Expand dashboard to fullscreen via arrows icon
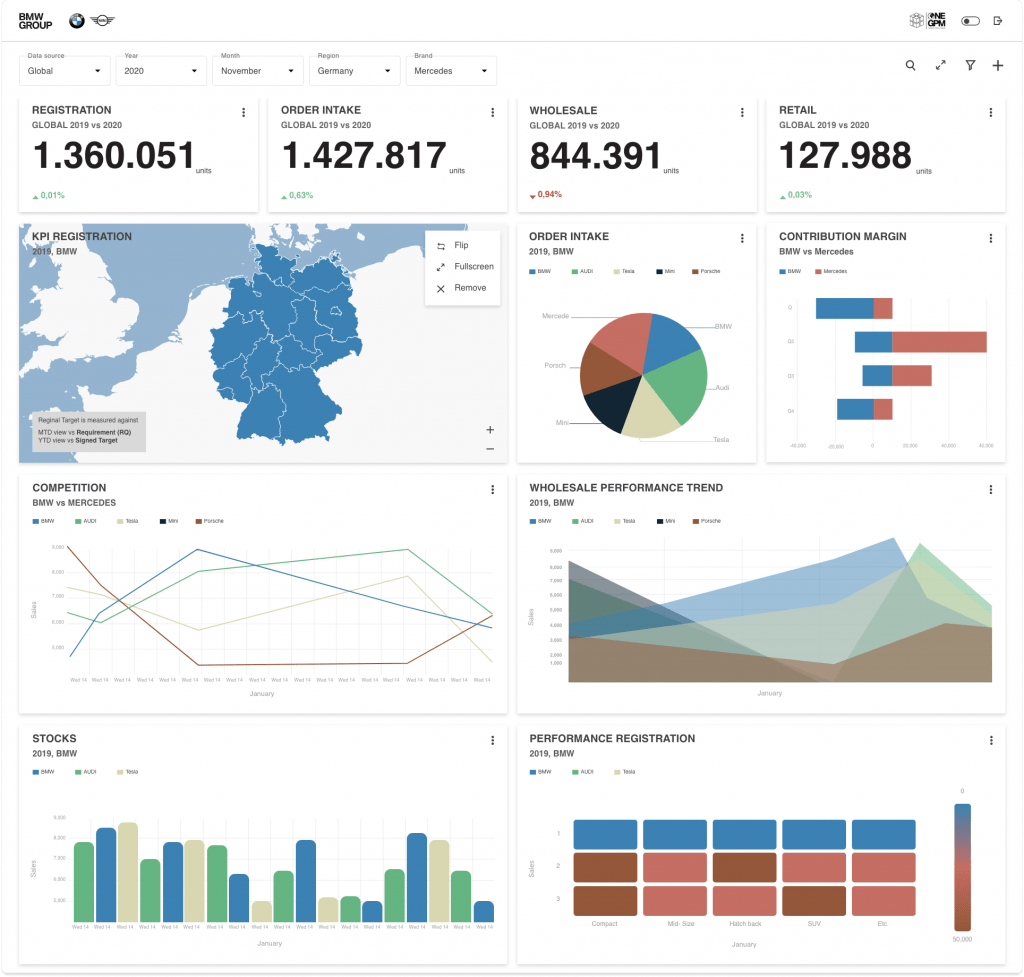Viewport: 1024px width, 977px height. point(940,65)
